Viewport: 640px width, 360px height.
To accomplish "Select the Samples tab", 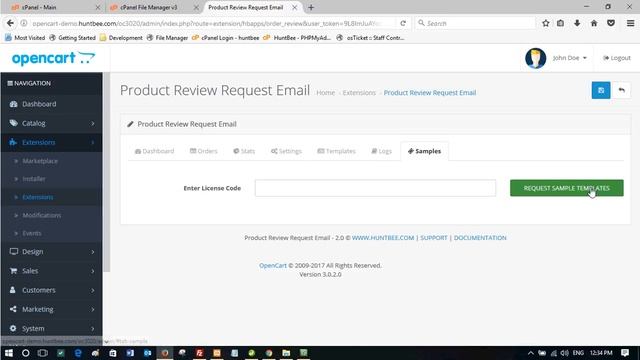I will click(x=424, y=151).
